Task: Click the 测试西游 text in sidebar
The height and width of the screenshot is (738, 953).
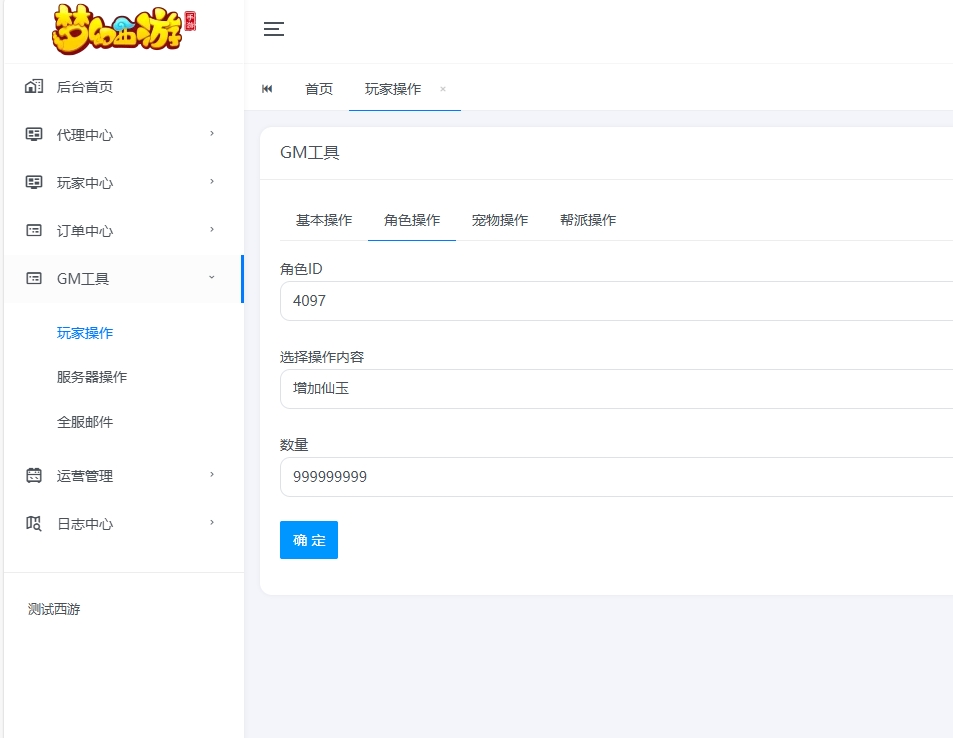Action: pos(54,609)
